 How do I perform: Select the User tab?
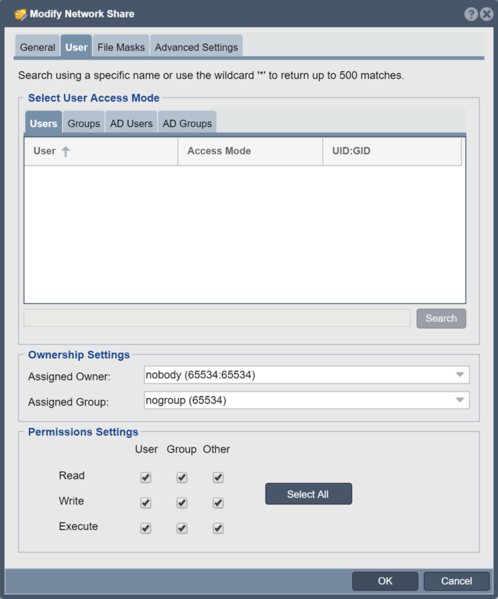(x=76, y=47)
